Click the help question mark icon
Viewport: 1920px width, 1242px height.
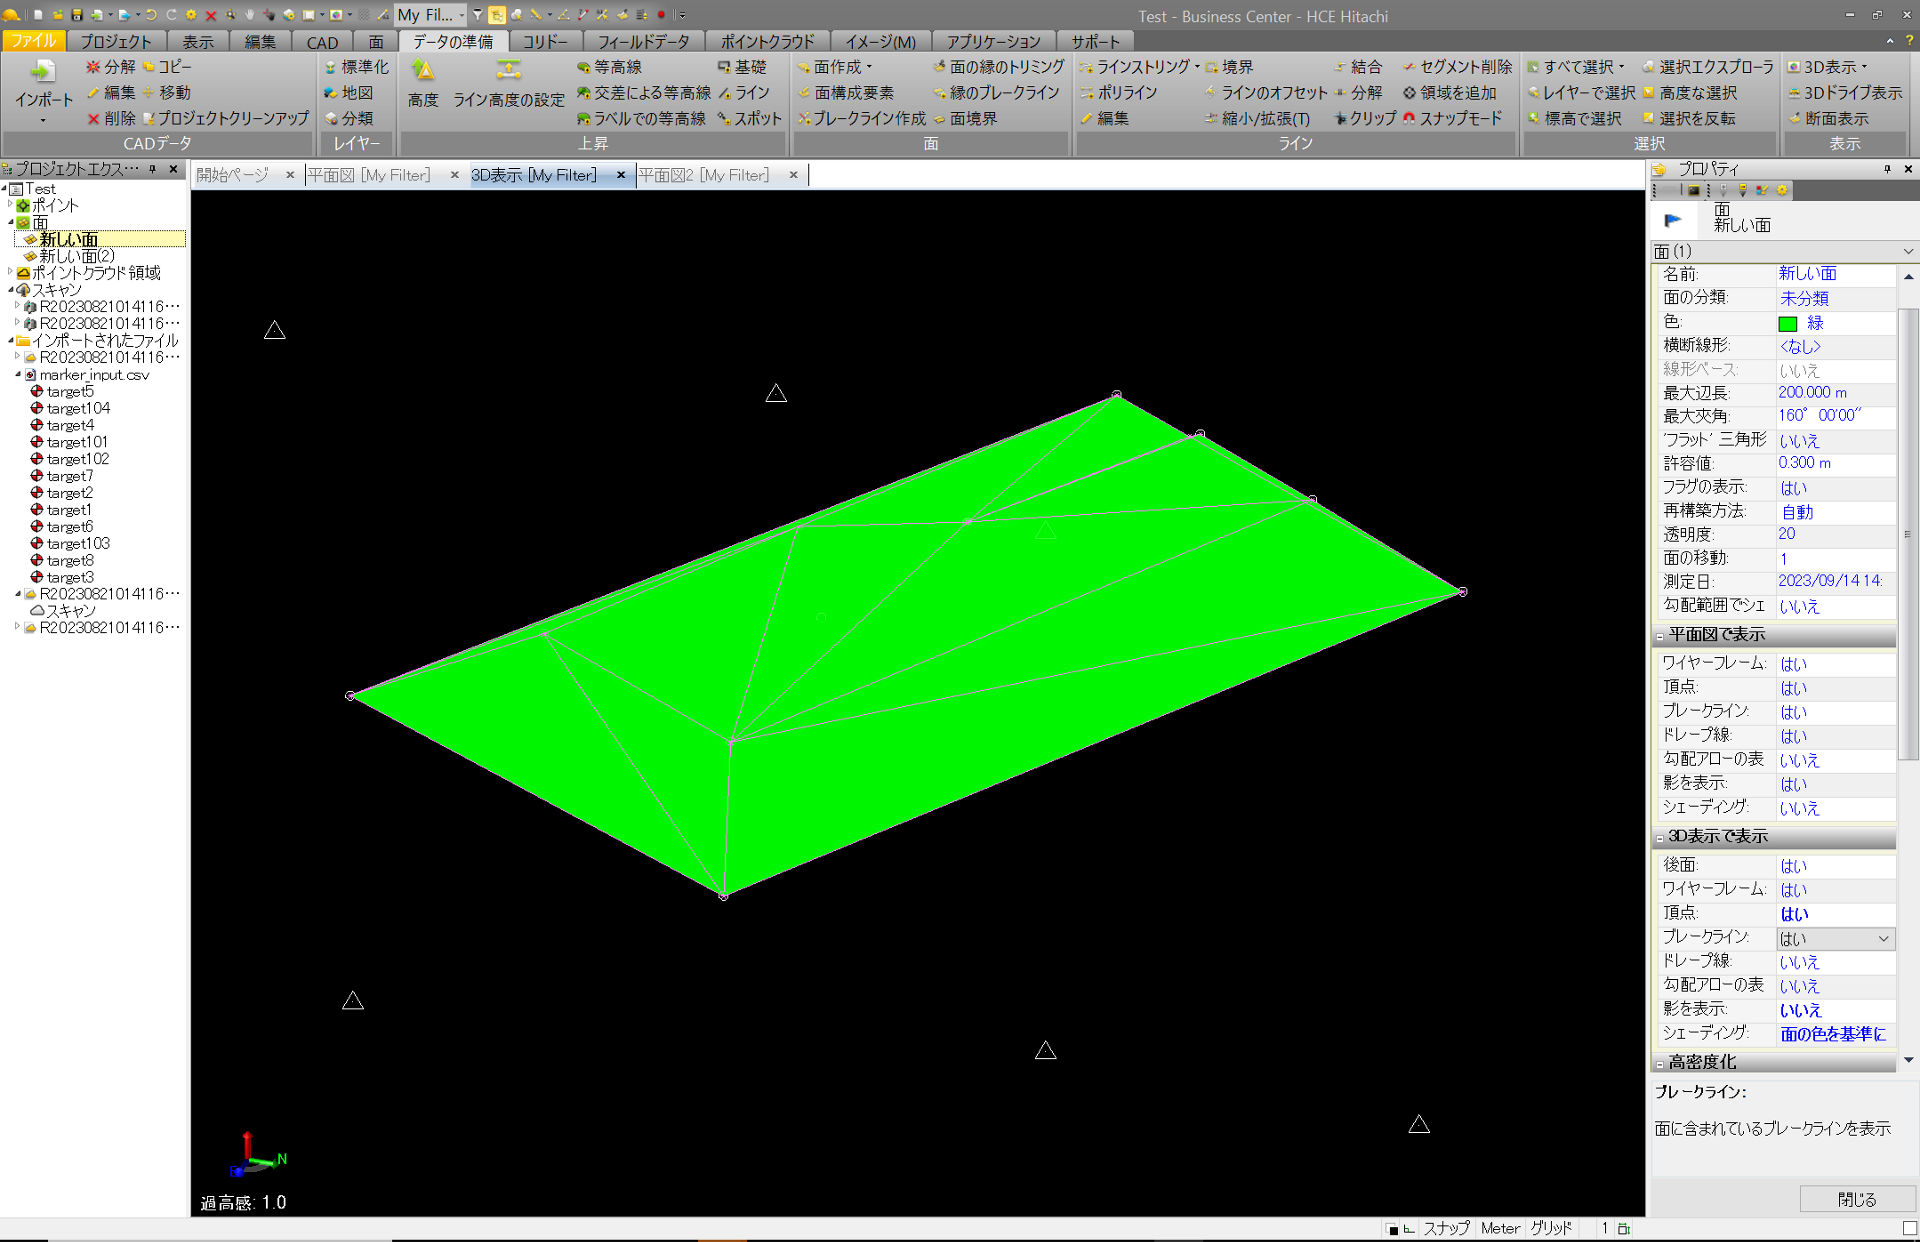1909,41
